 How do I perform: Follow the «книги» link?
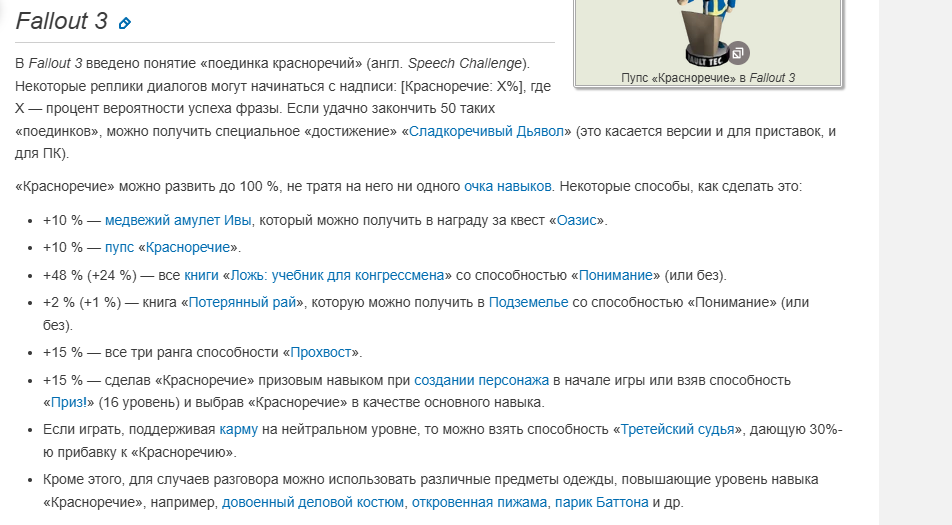(202, 276)
